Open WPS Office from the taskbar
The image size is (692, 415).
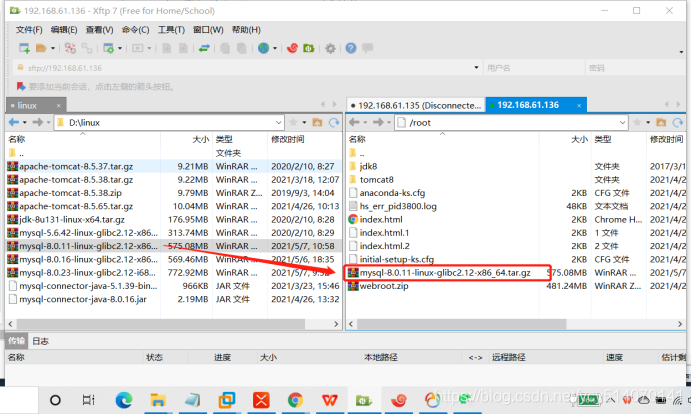click(x=330, y=400)
